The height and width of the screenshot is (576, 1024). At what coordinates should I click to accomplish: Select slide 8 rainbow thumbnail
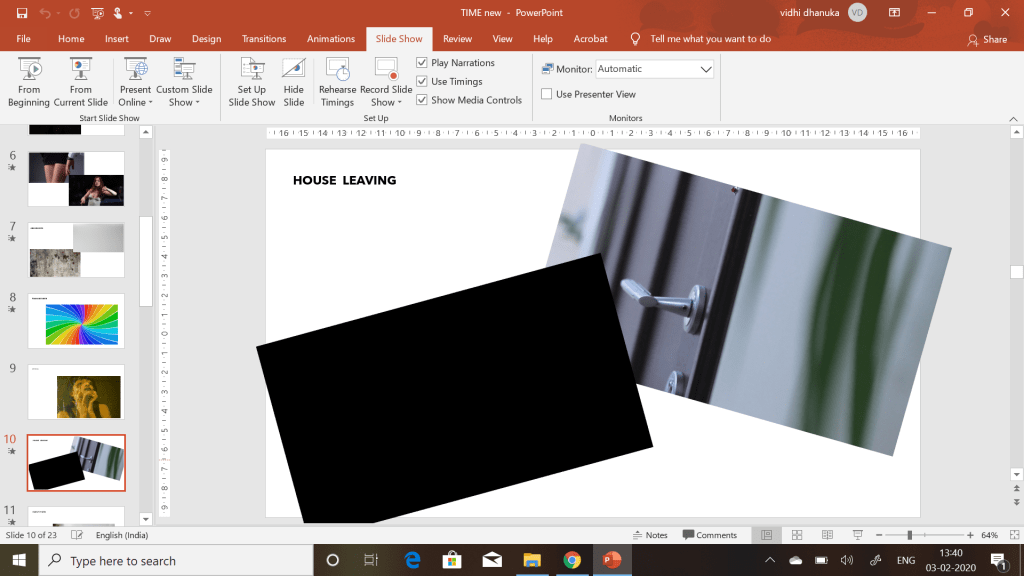pos(76,321)
